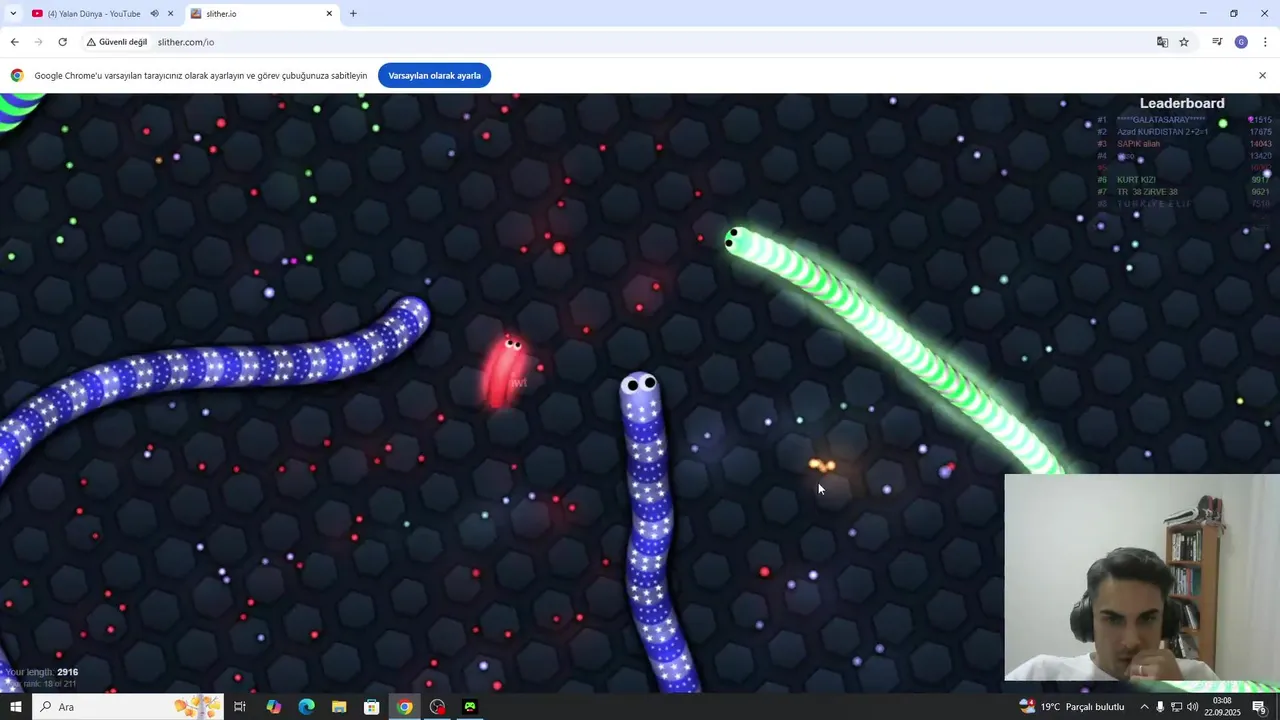Click the 'Güvenli değil' site security chip
The image size is (1280, 720).
[x=117, y=42]
